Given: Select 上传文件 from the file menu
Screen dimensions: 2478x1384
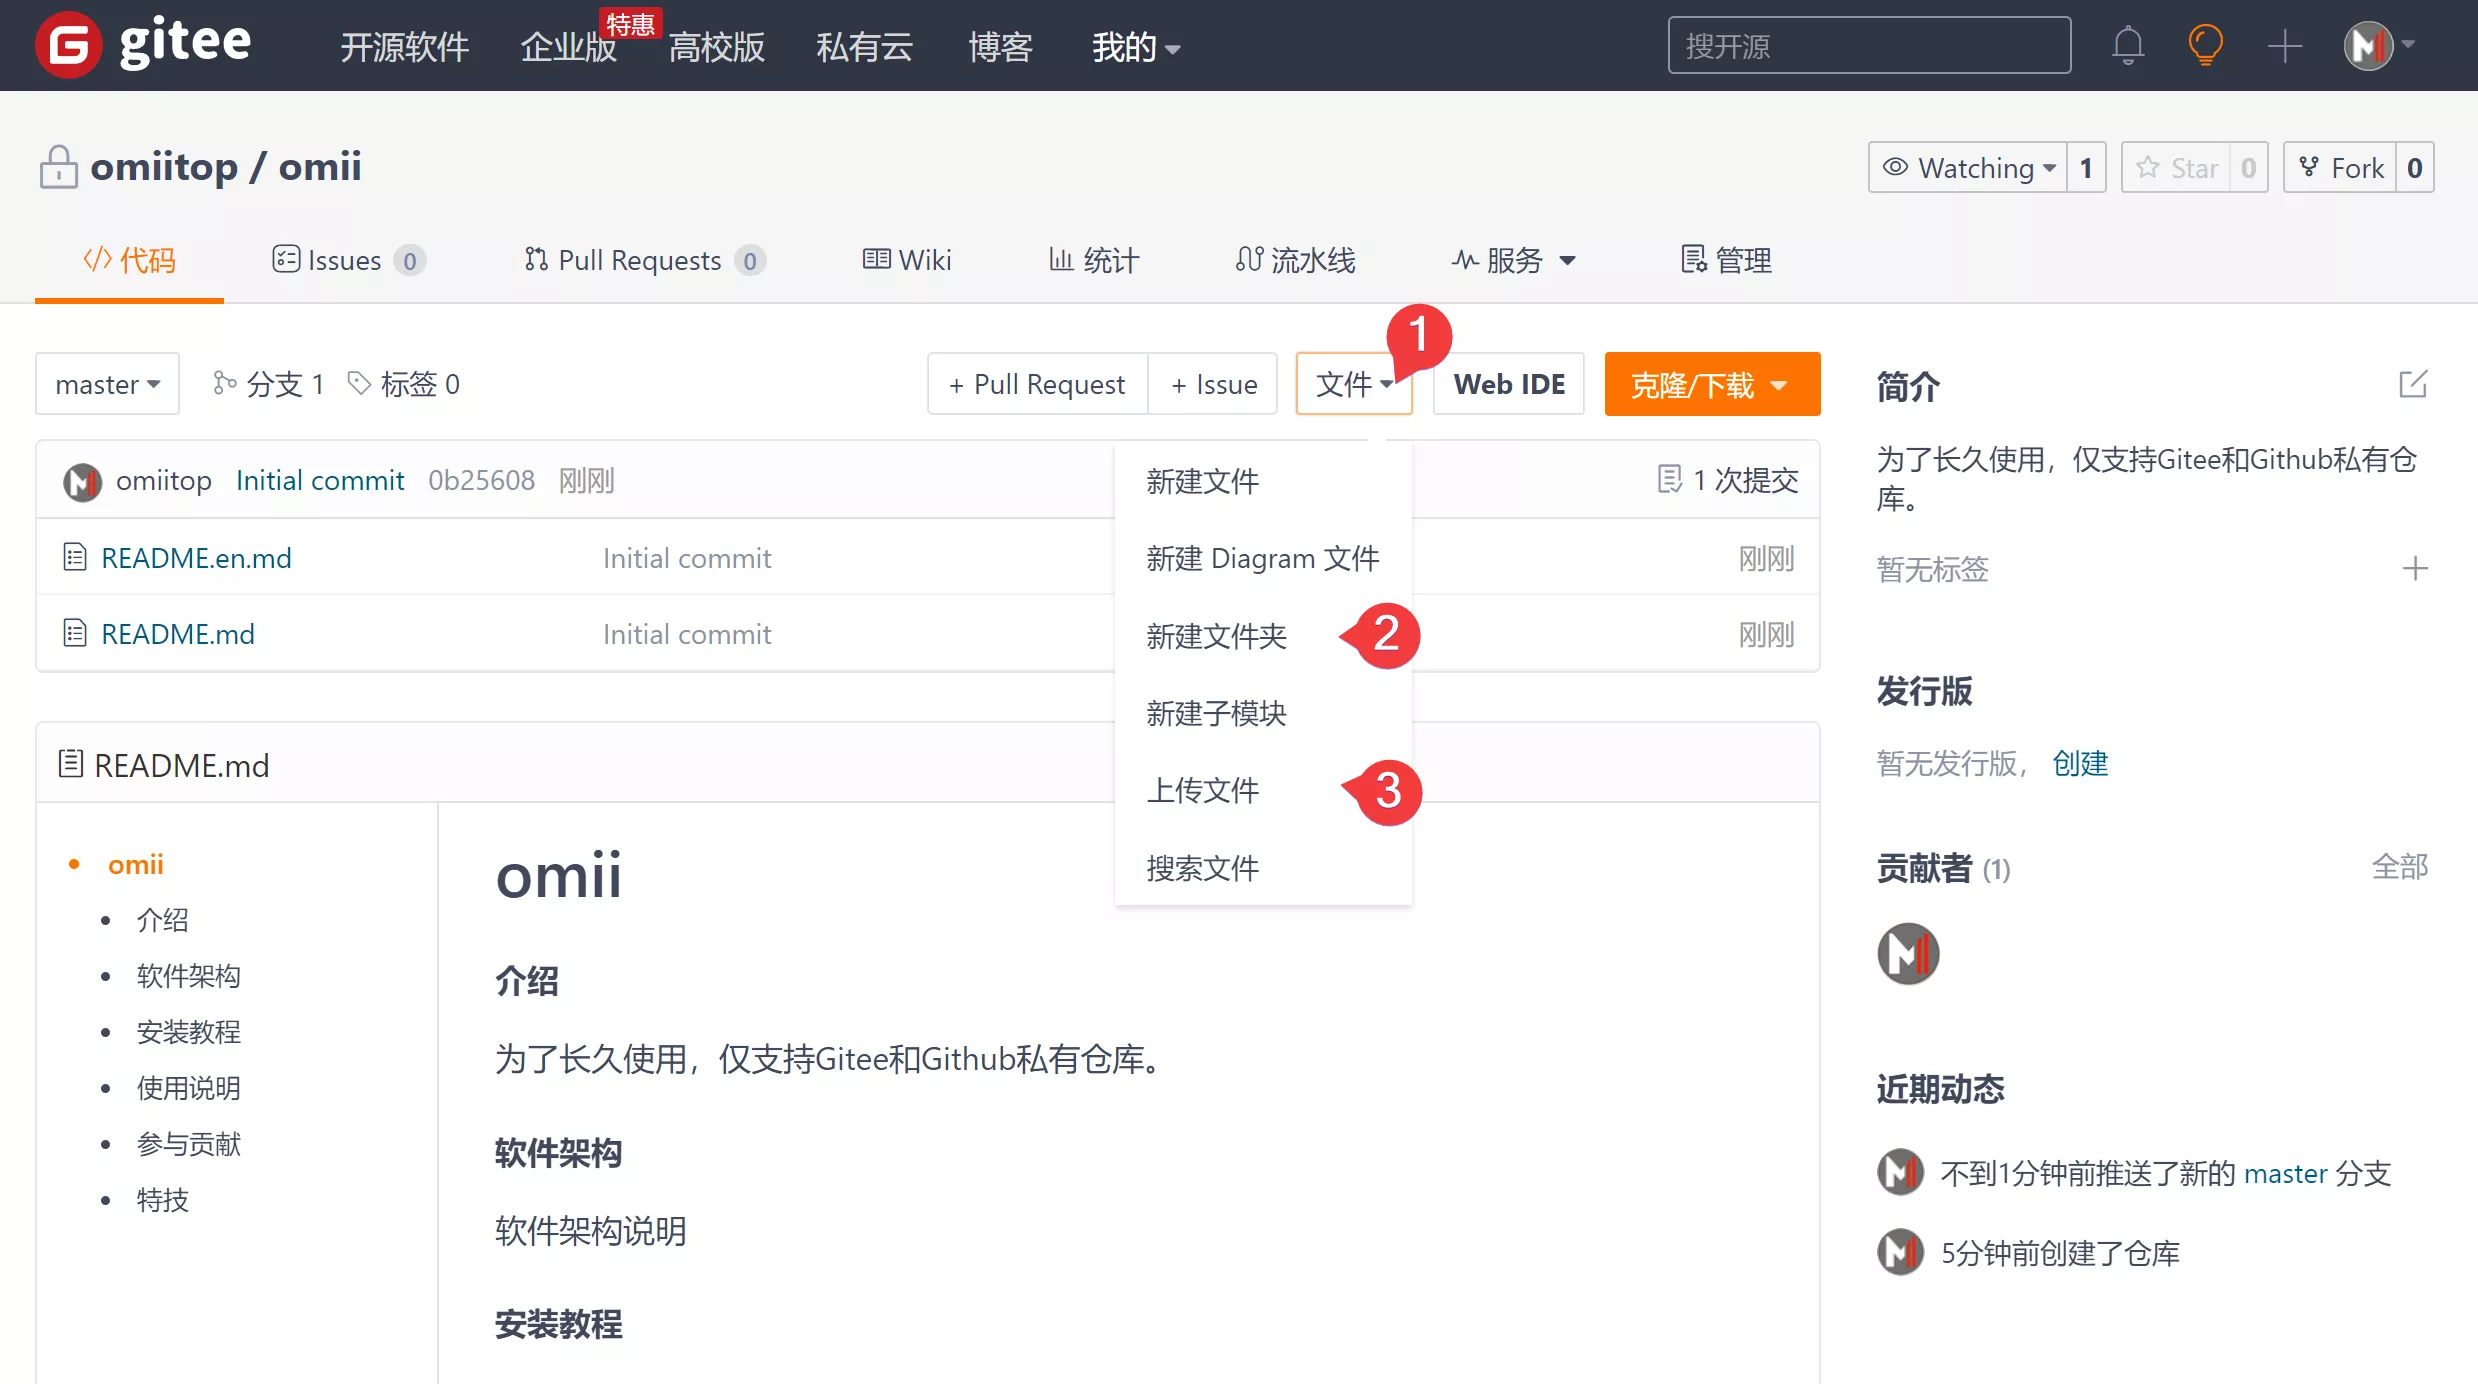Looking at the screenshot, I should pos(1203,789).
